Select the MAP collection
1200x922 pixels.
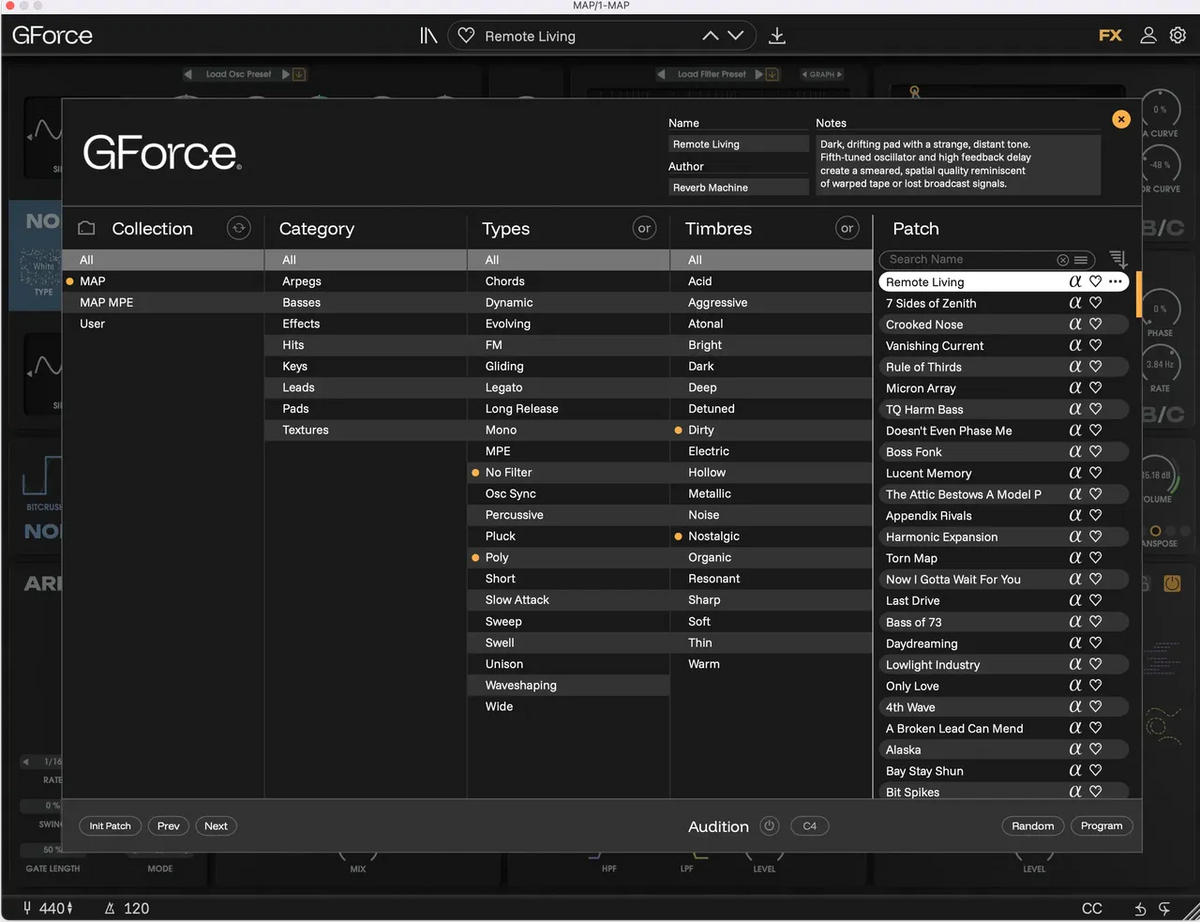[x=163, y=281]
